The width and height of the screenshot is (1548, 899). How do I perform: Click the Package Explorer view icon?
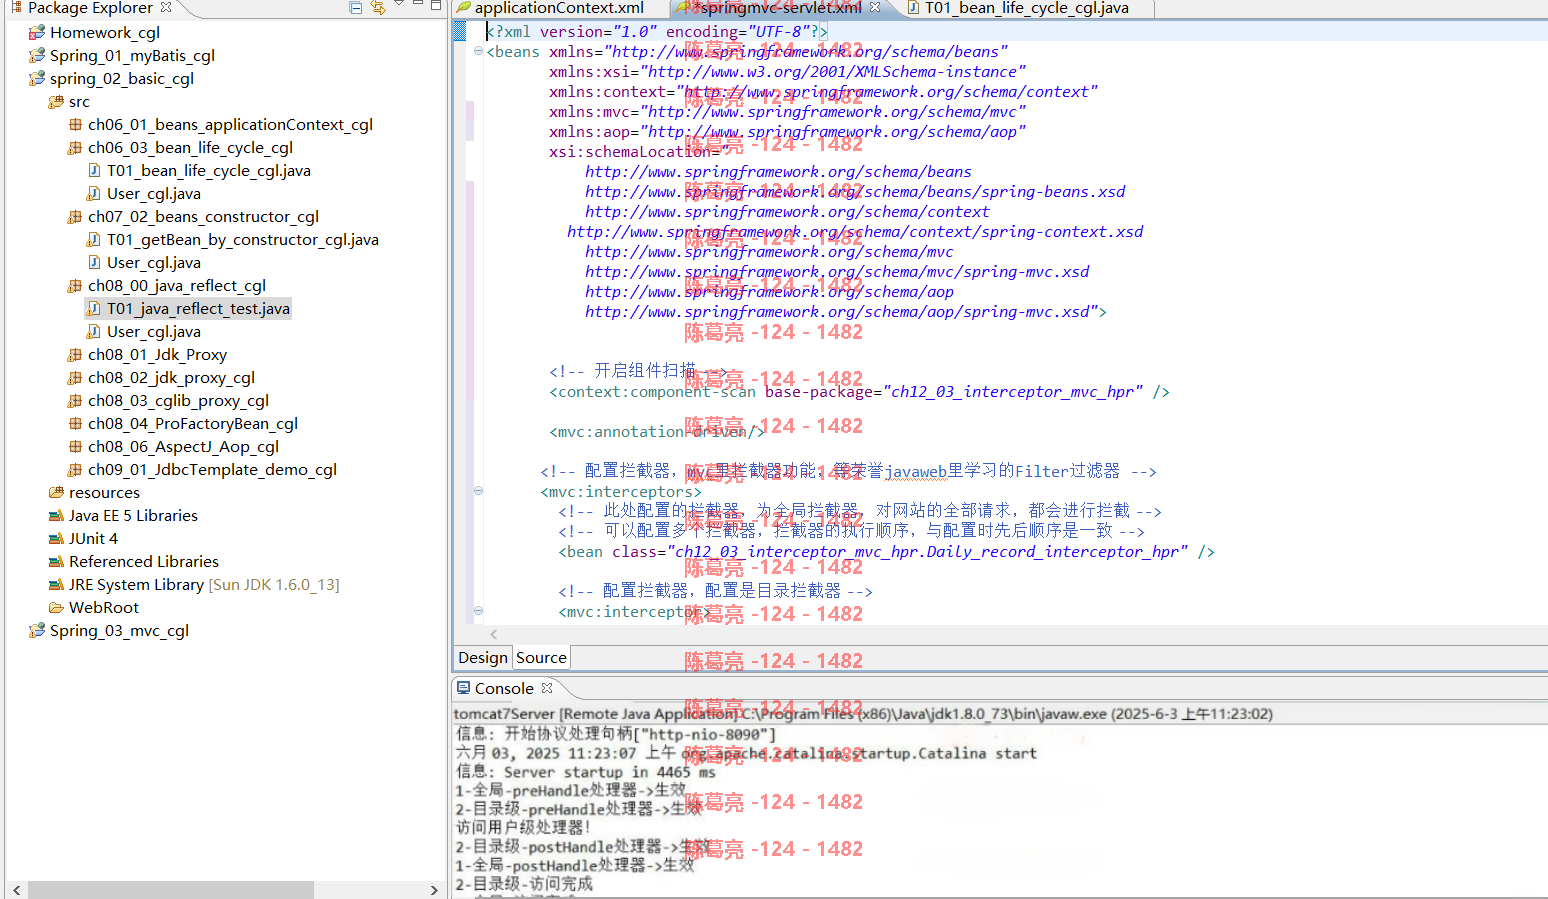pyautogui.click(x=16, y=7)
